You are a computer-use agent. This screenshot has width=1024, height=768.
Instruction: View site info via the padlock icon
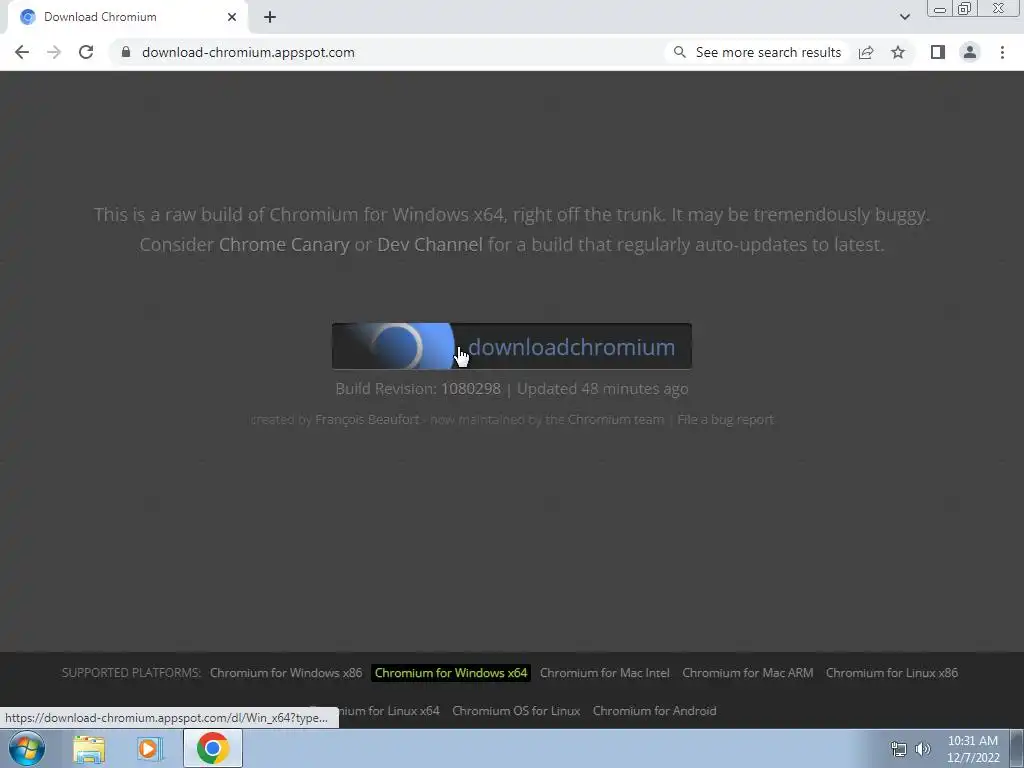coord(126,52)
